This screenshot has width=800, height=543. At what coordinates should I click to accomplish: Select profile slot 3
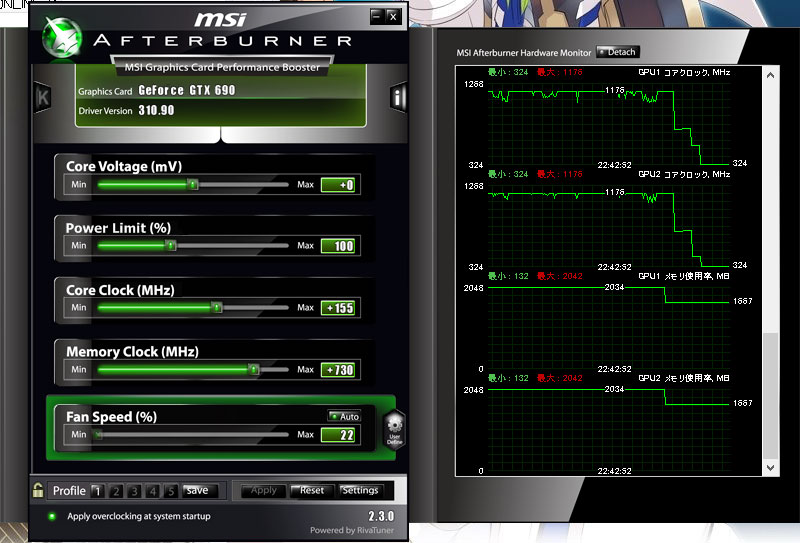[x=134, y=491]
